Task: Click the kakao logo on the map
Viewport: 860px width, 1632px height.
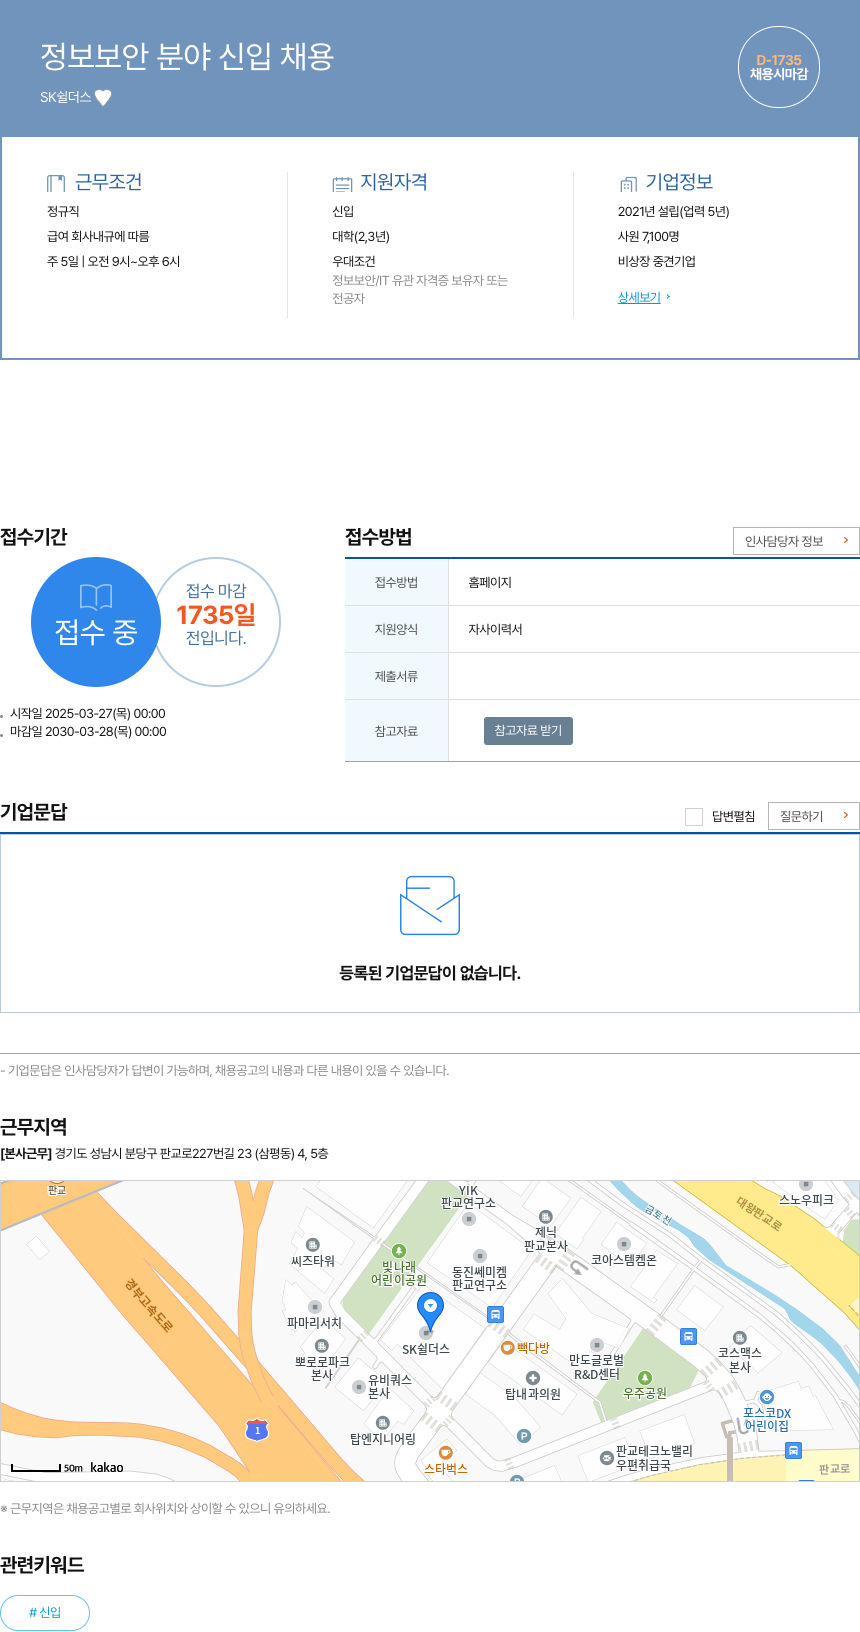Action: pyautogui.click(x=107, y=1468)
